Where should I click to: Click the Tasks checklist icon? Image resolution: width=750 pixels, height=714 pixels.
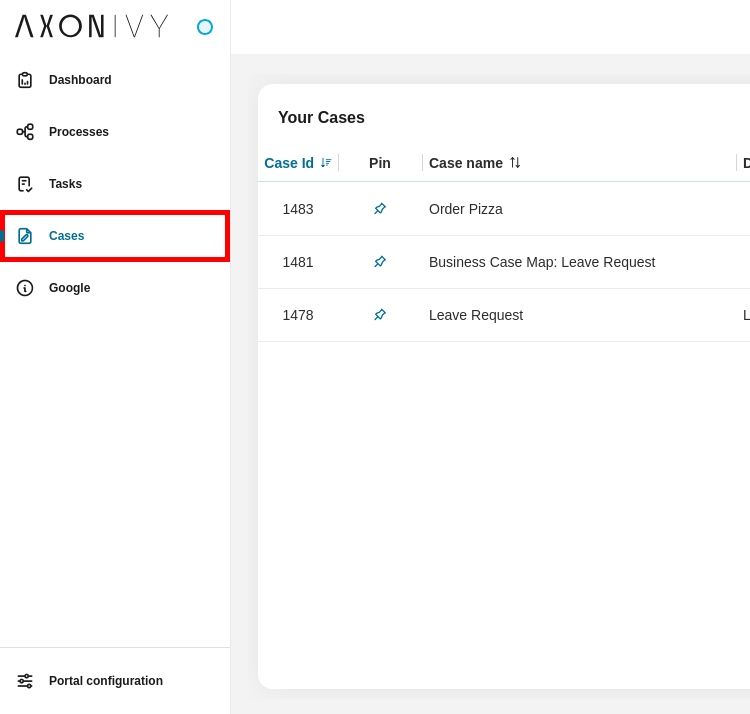(25, 184)
